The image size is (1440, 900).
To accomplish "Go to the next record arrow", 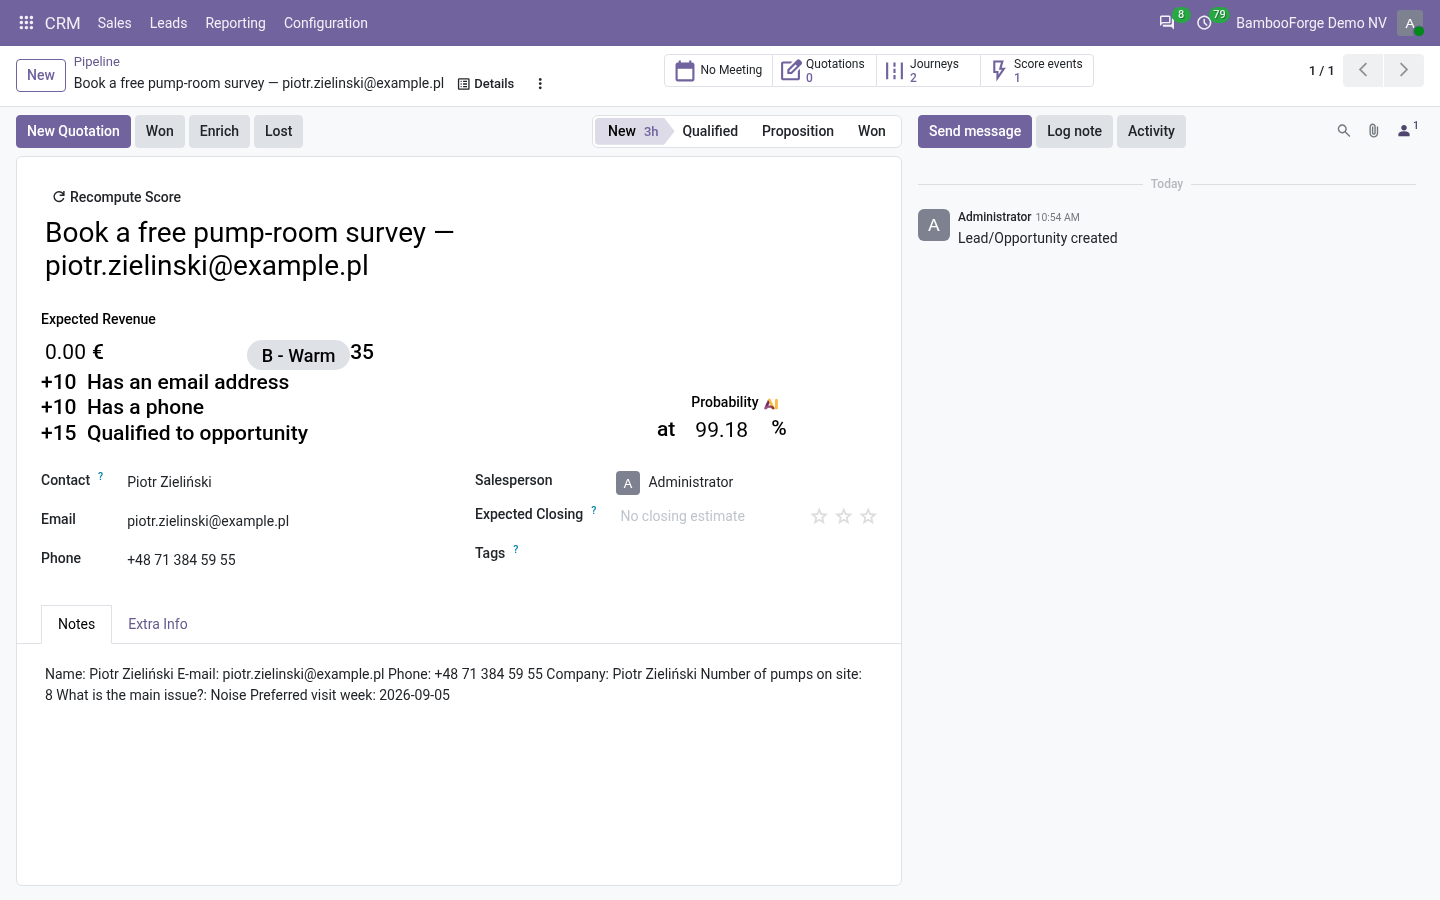I will pyautogui.click(x=1403, y=70).
